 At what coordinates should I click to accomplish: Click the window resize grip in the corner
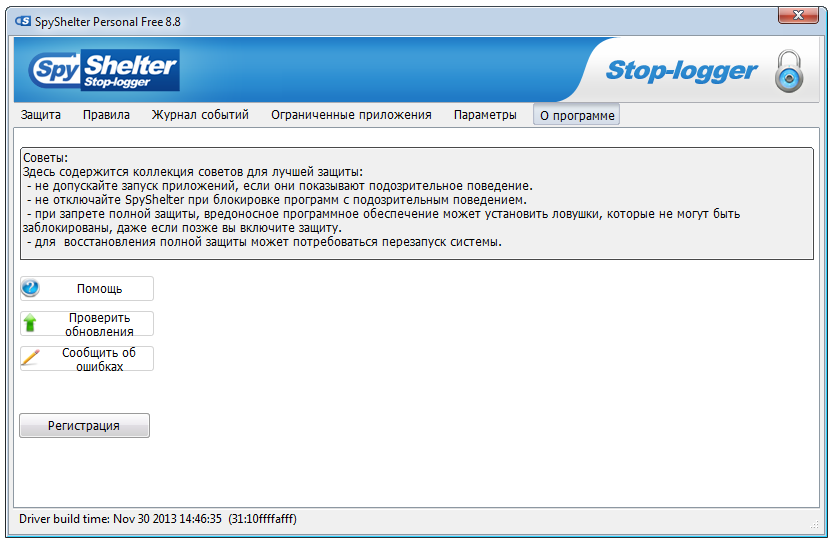[x=814, y=525]
